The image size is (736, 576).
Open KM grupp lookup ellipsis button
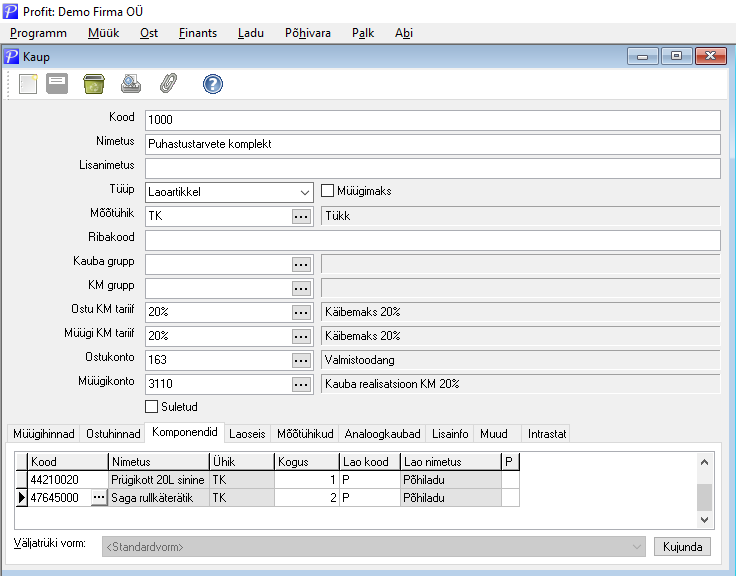point(301,288)
